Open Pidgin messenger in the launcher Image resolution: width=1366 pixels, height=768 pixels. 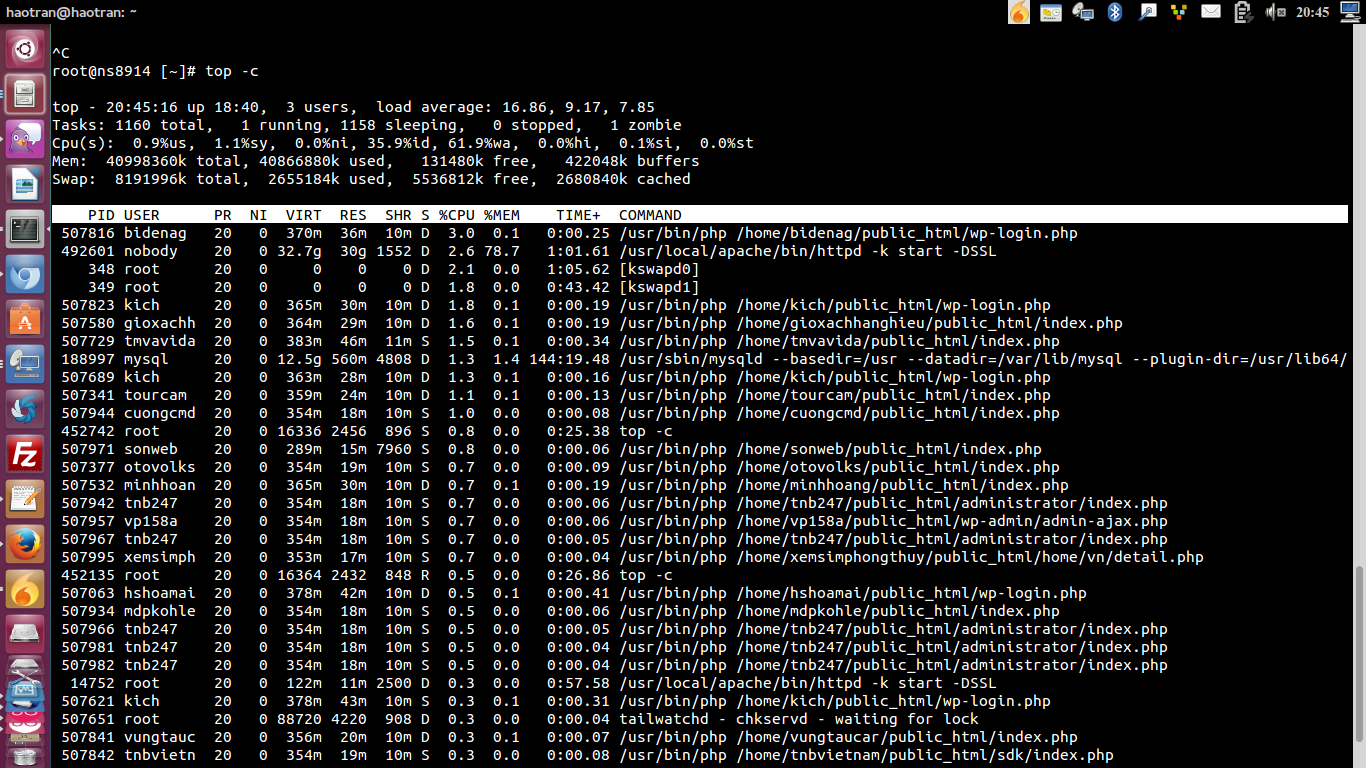(x=25, y=139)
